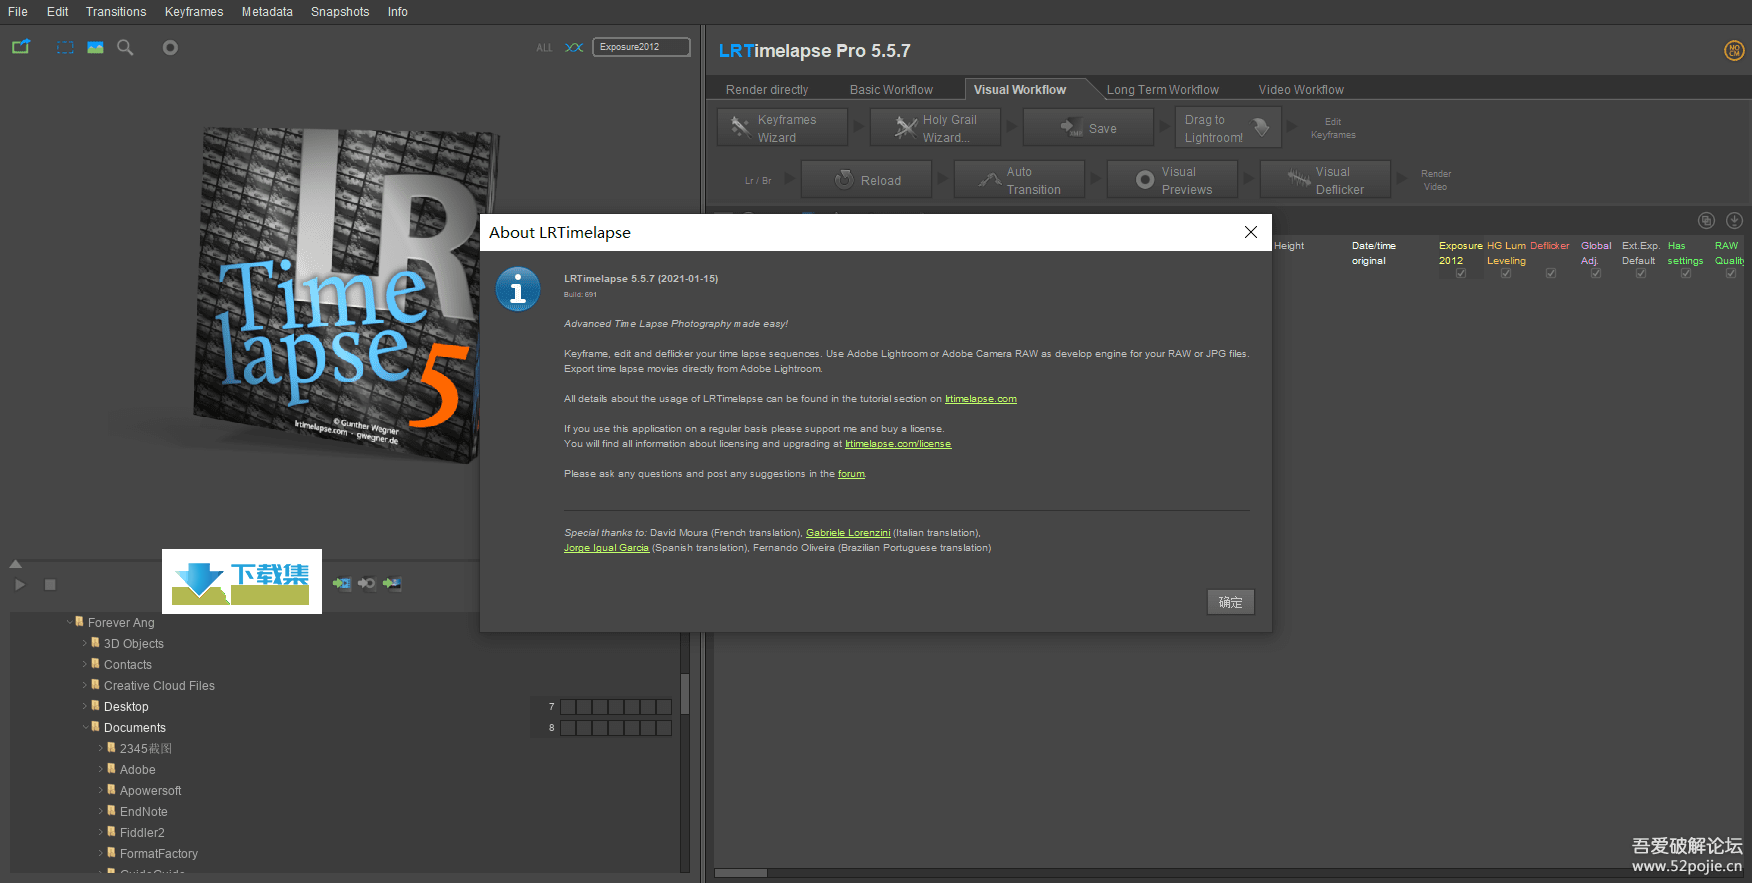The height and width of the screenshot is (883, 1752).
Task: Toggle the HG Lum Leveling column checkbox
Action: click(1506, 273)
